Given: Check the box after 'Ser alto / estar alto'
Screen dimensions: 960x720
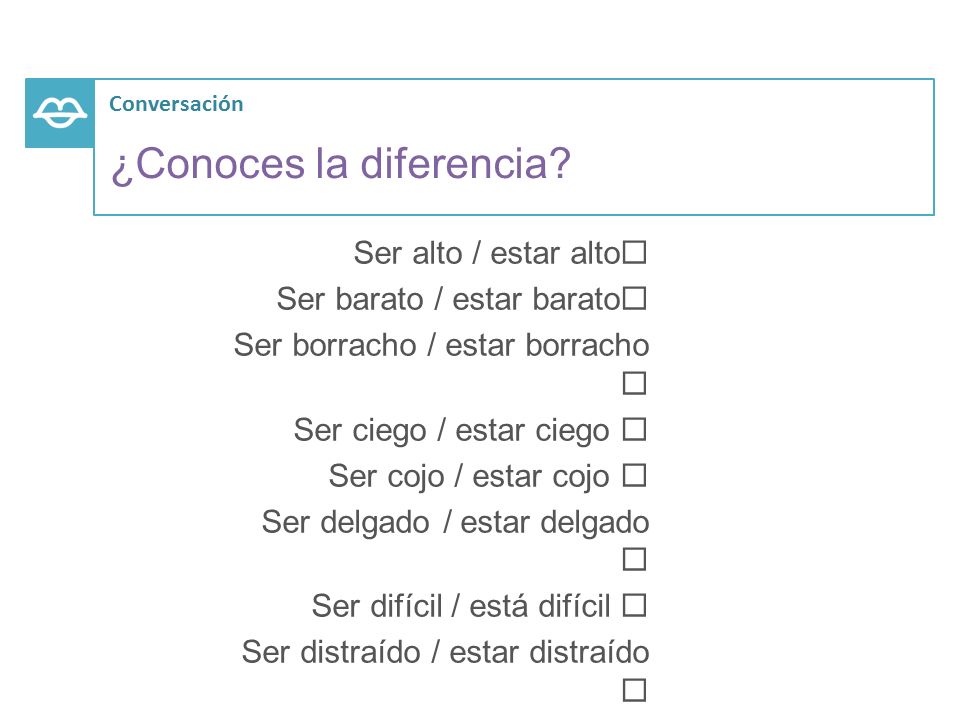Looking at the screenshot, I should click(634, 252).
